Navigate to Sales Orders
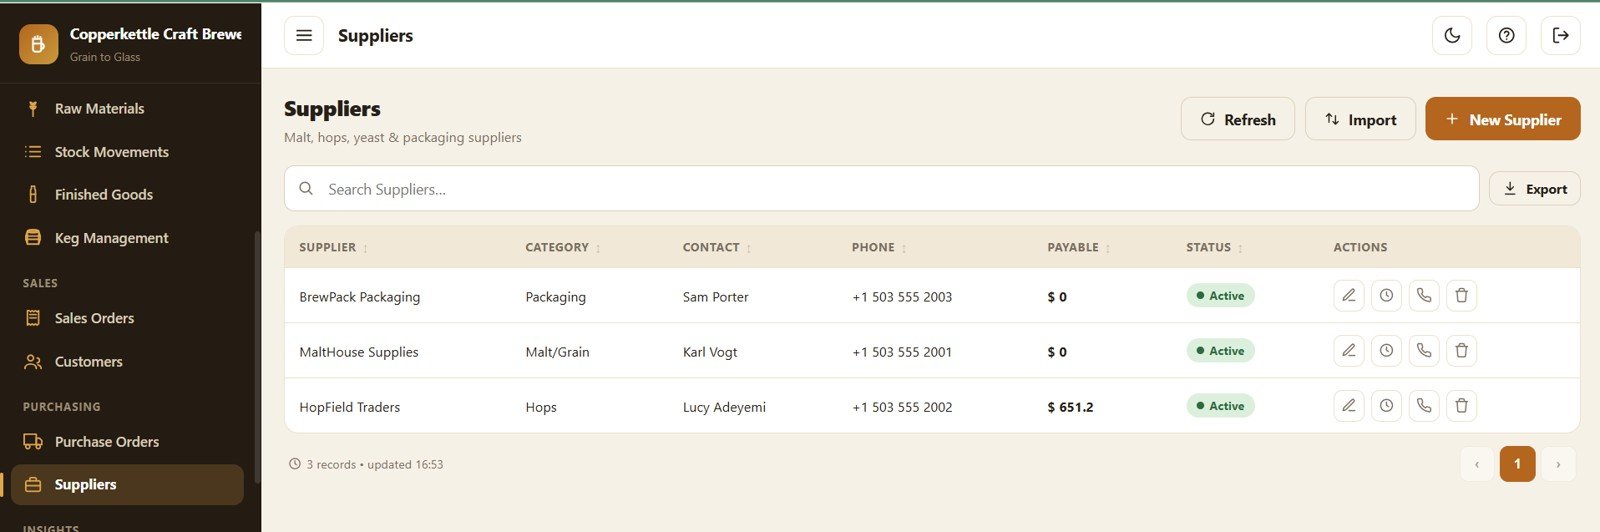This screenshot has width=1600, height=532. 127,318
